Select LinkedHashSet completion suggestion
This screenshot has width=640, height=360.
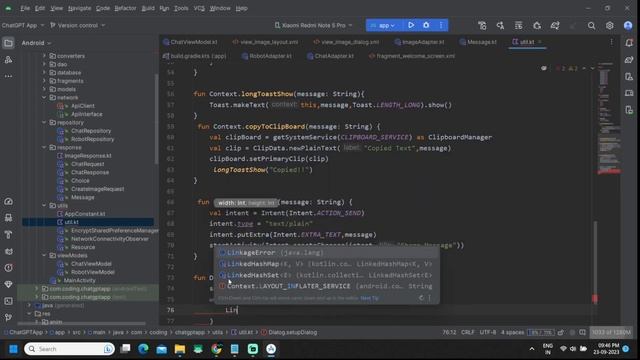point(327,275)
